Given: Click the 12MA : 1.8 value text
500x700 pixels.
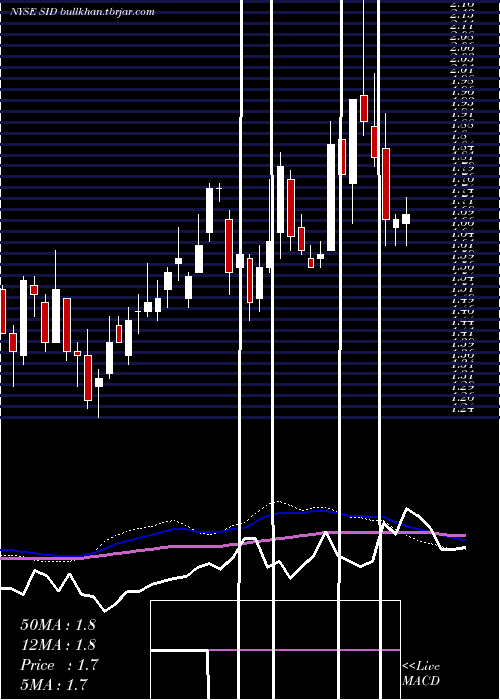Looking at the screenshot, I should click(x=58, y=645).
